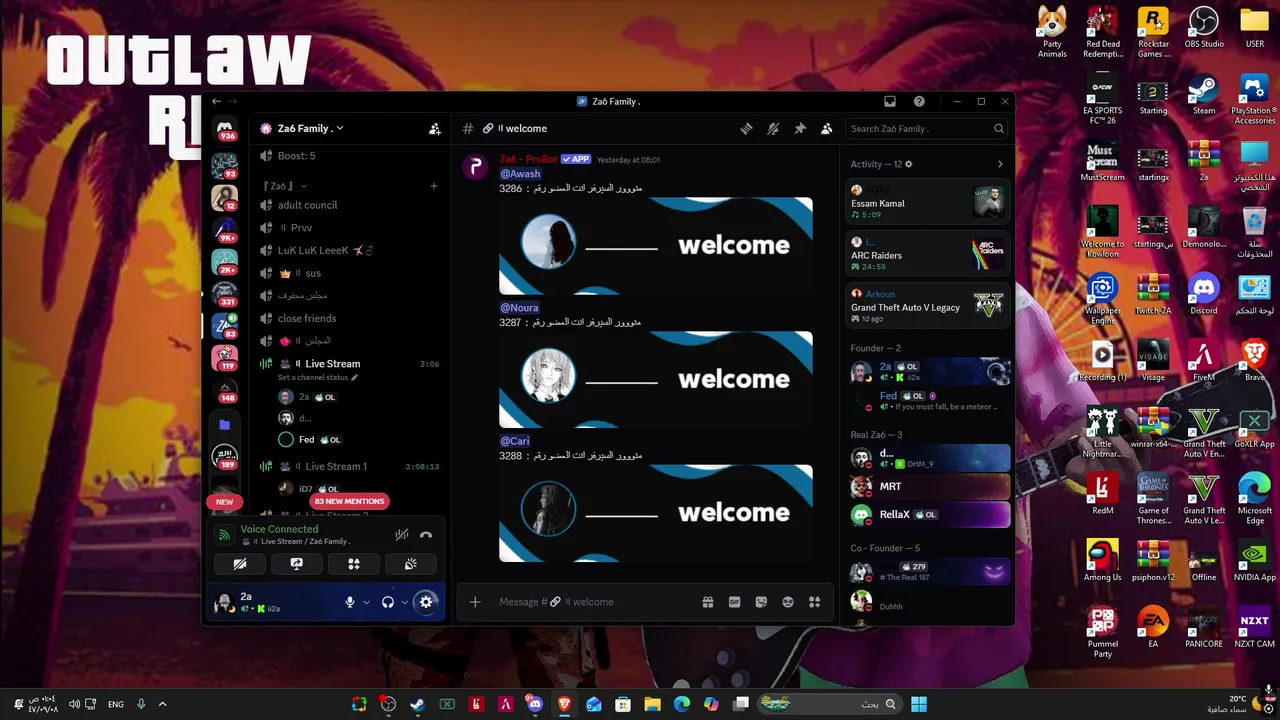Open the gift icon in message bar
Image resolution: width=1280 pixels, height=720 pixels.
coord(708,602)
